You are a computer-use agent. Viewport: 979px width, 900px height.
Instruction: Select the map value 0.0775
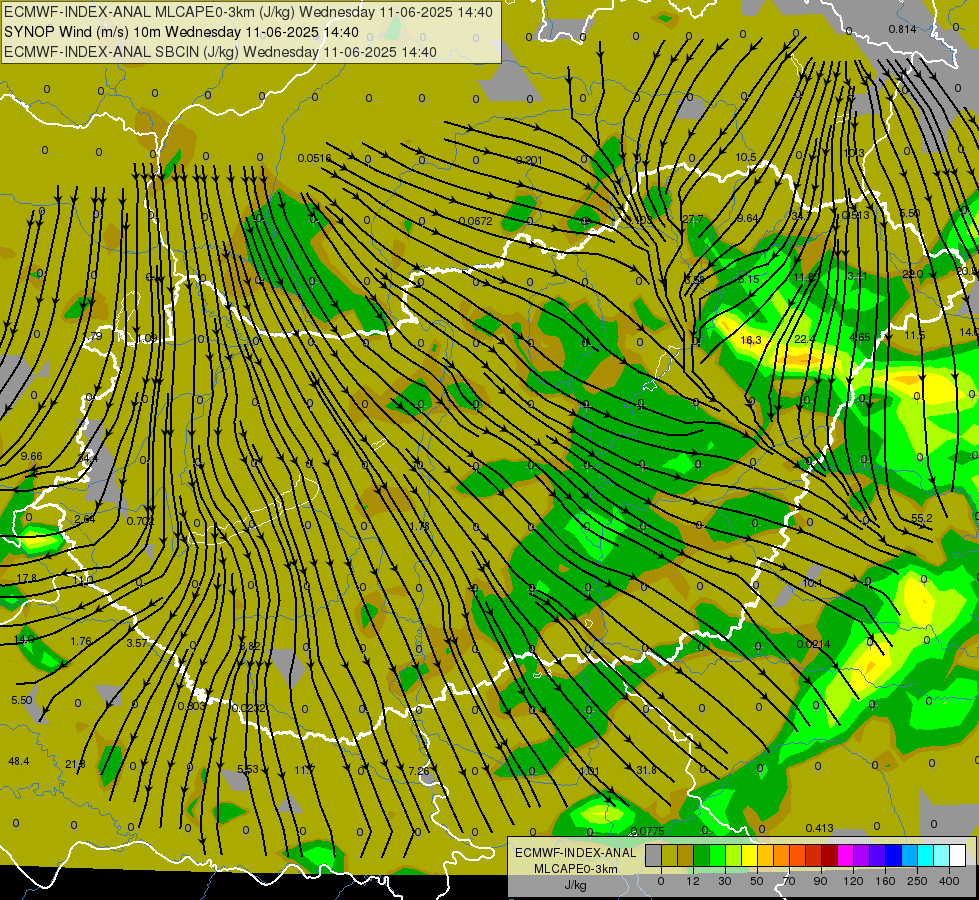[x=647, y=831]
